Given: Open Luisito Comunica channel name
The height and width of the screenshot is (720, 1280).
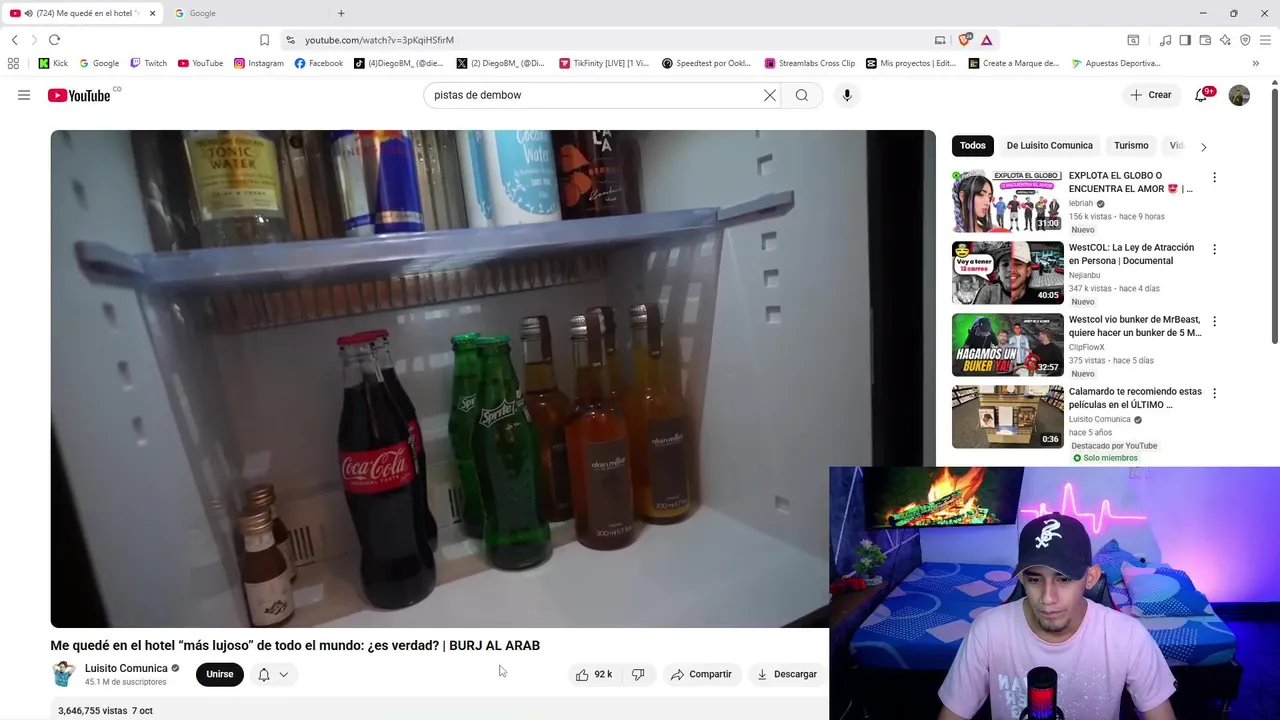Looking at the screenshot, I should 126,668.
